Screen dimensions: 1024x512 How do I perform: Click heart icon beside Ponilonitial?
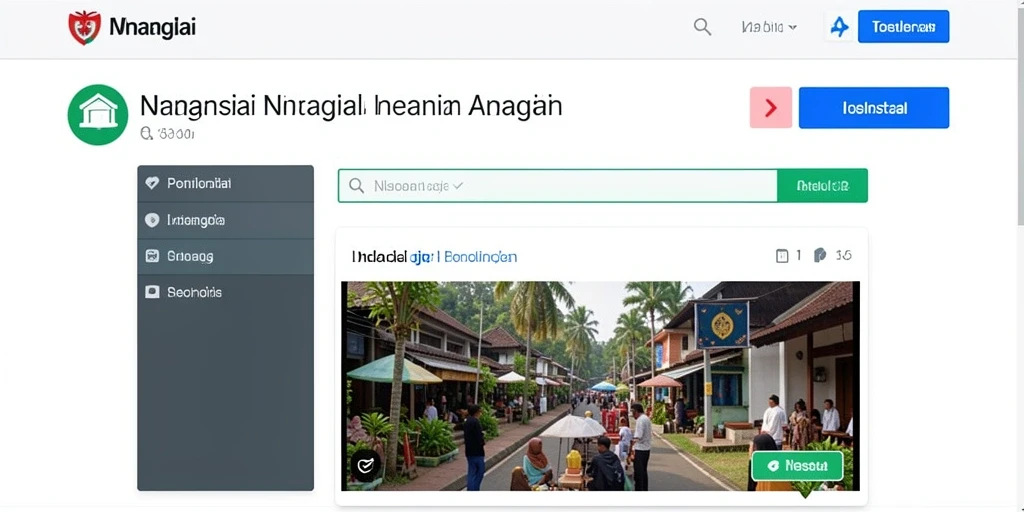pos(152,184)
